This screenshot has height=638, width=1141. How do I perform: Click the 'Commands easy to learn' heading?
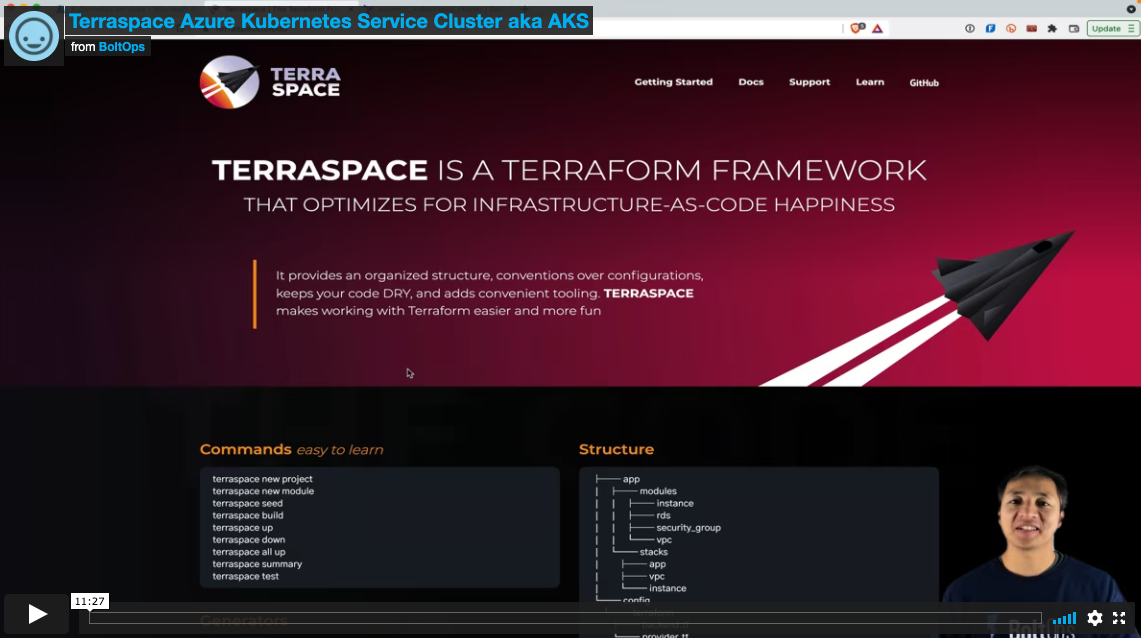(291, 450)
